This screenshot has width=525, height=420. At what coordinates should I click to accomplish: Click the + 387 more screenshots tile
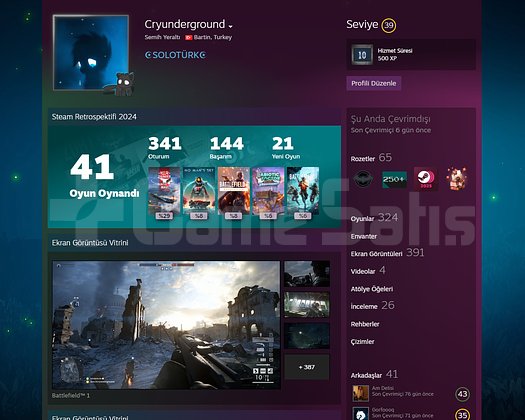tap(307, 367)
